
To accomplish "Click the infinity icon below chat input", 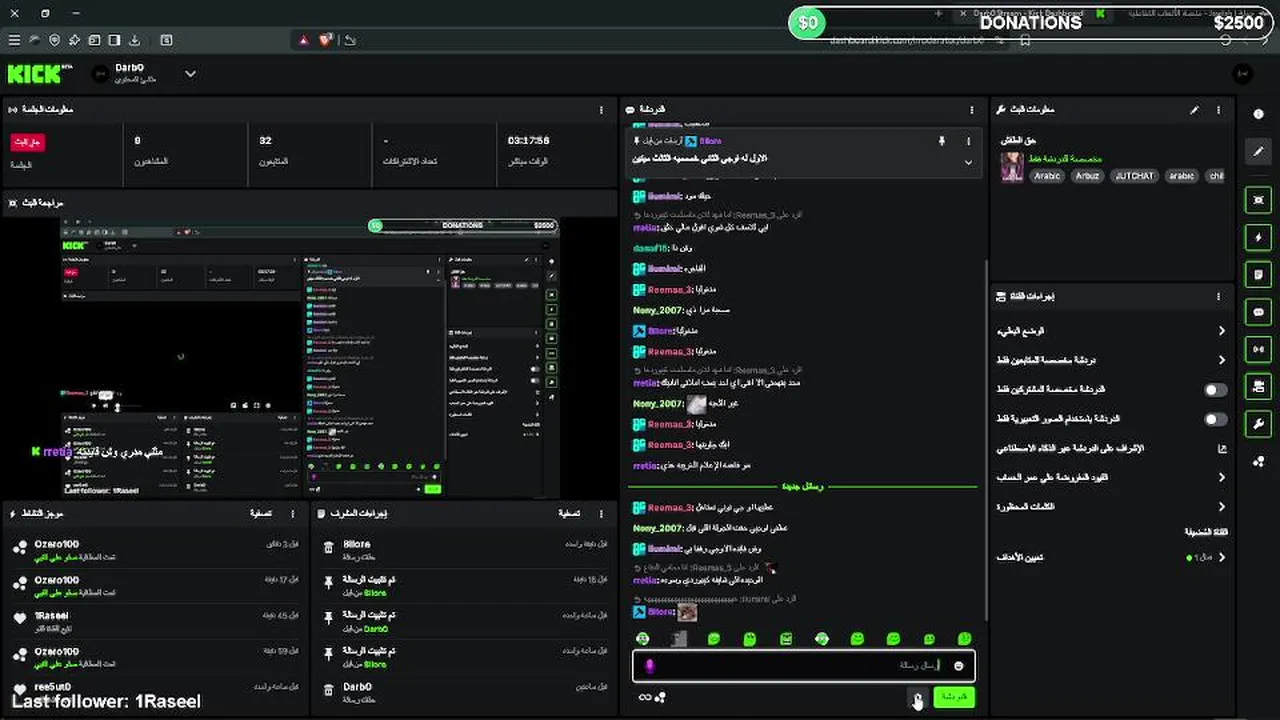I will 644,697.
